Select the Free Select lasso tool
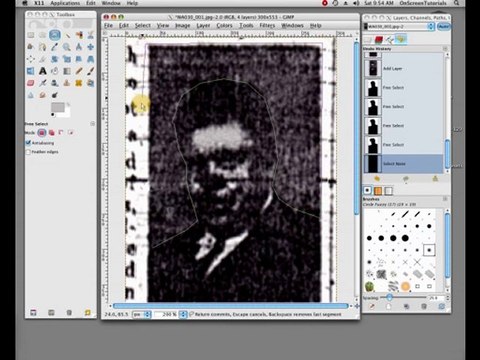 click(55, 35)
